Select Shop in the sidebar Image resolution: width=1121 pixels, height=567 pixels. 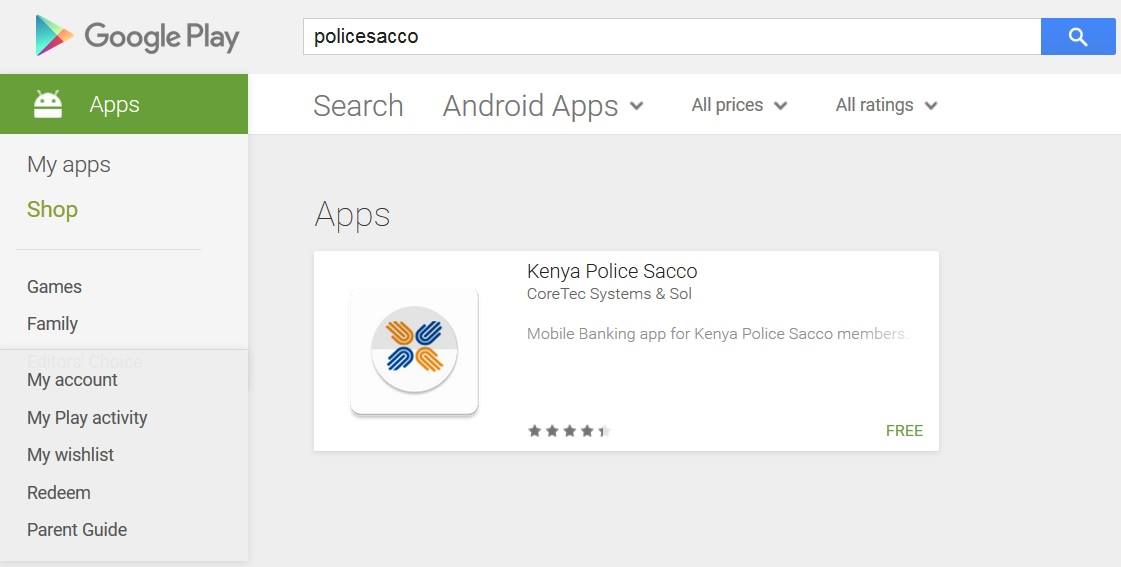(x=52, y=209)
